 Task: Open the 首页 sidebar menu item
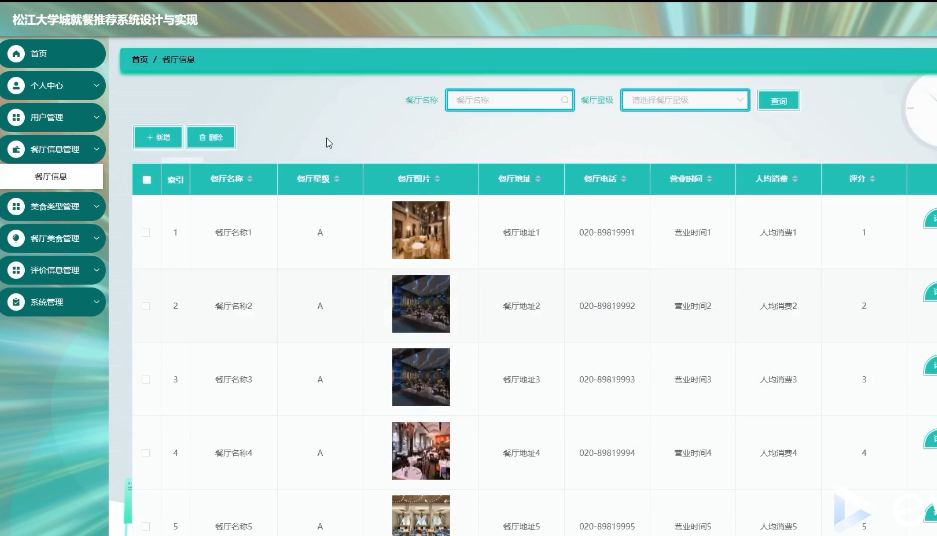[x=53, y=54]
